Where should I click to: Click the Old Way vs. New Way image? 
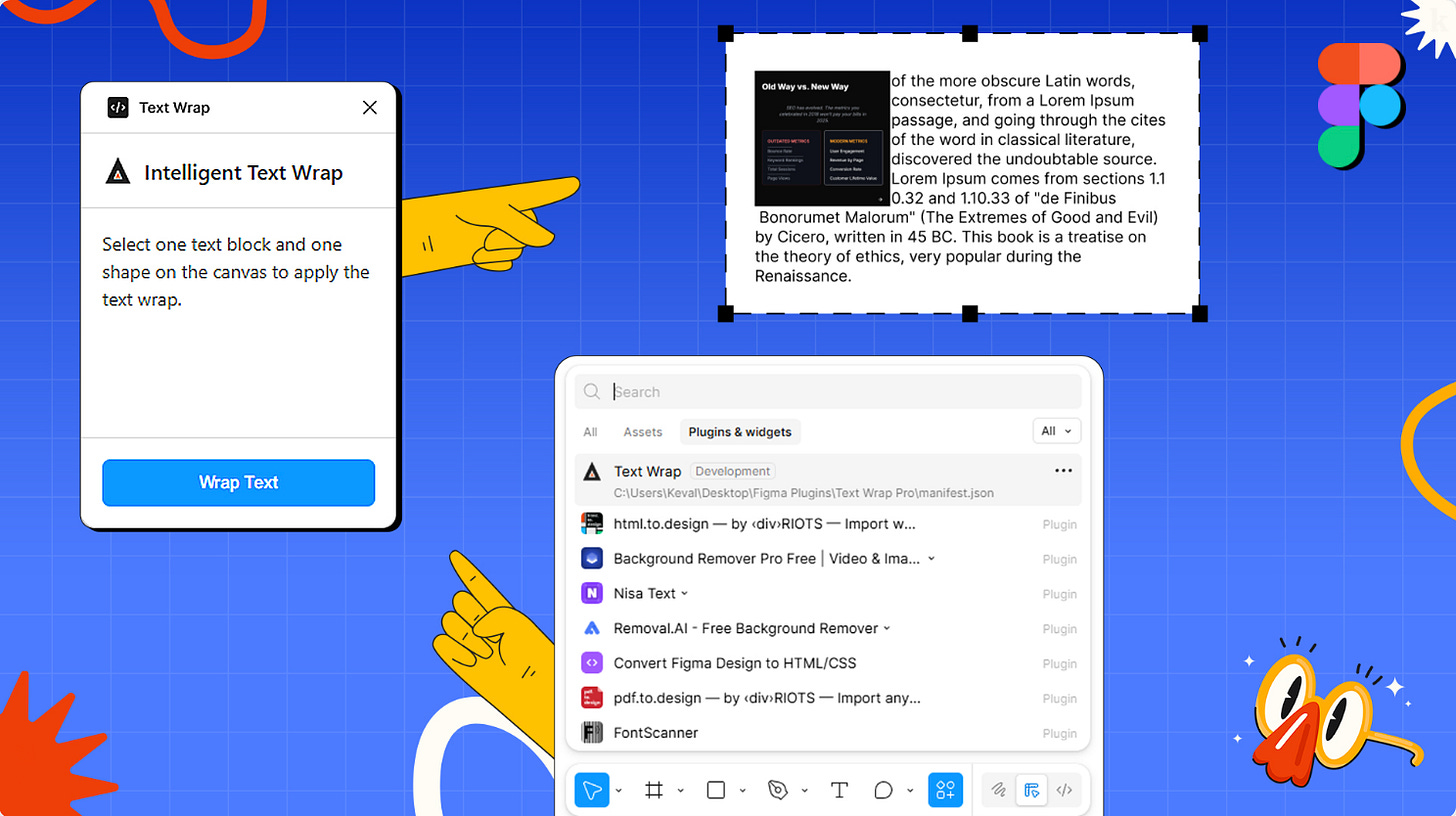click(822, 138)
